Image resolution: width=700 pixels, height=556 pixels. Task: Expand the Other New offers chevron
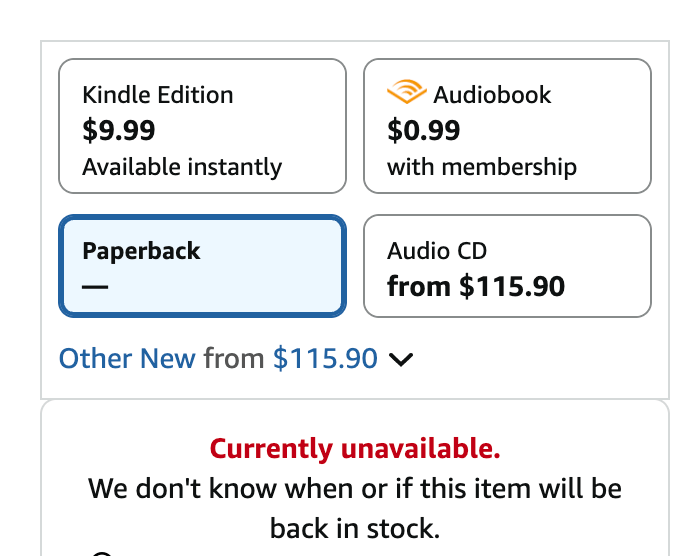(400, 359)
